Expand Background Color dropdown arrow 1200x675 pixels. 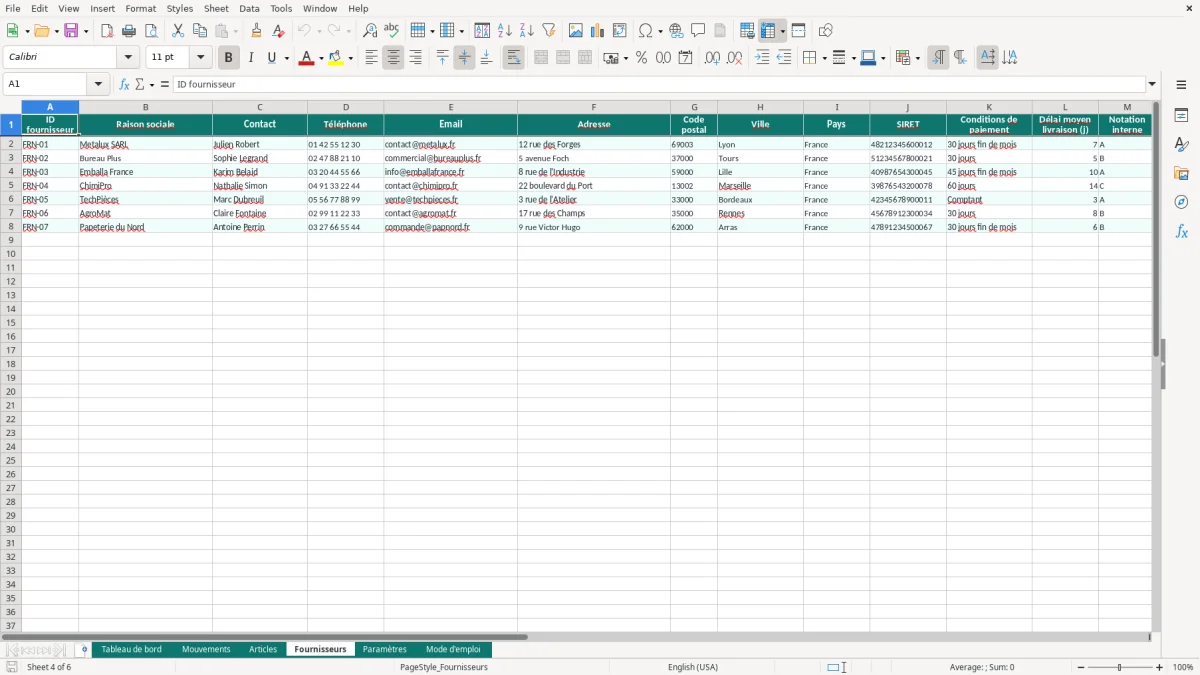tap(350, 58)
